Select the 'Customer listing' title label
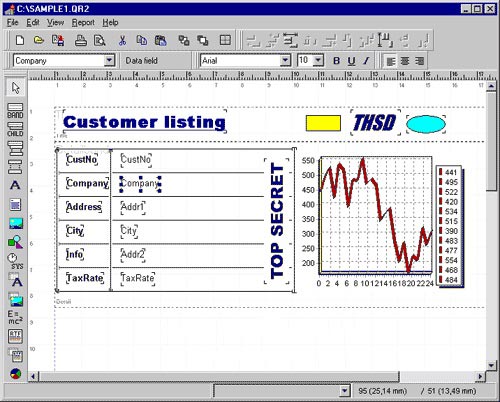This screenshot has width=500, height=402. pyautogui.click(x=144, y=122)
